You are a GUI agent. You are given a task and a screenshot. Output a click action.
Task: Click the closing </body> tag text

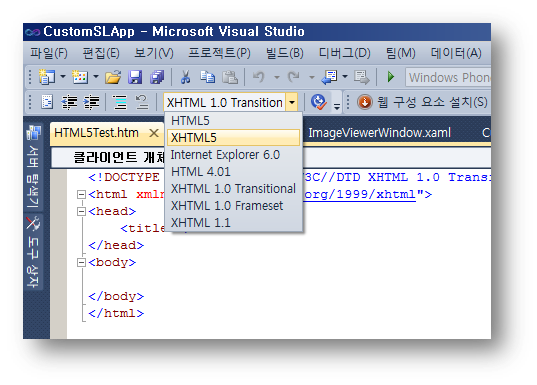(x=116, y=297)
